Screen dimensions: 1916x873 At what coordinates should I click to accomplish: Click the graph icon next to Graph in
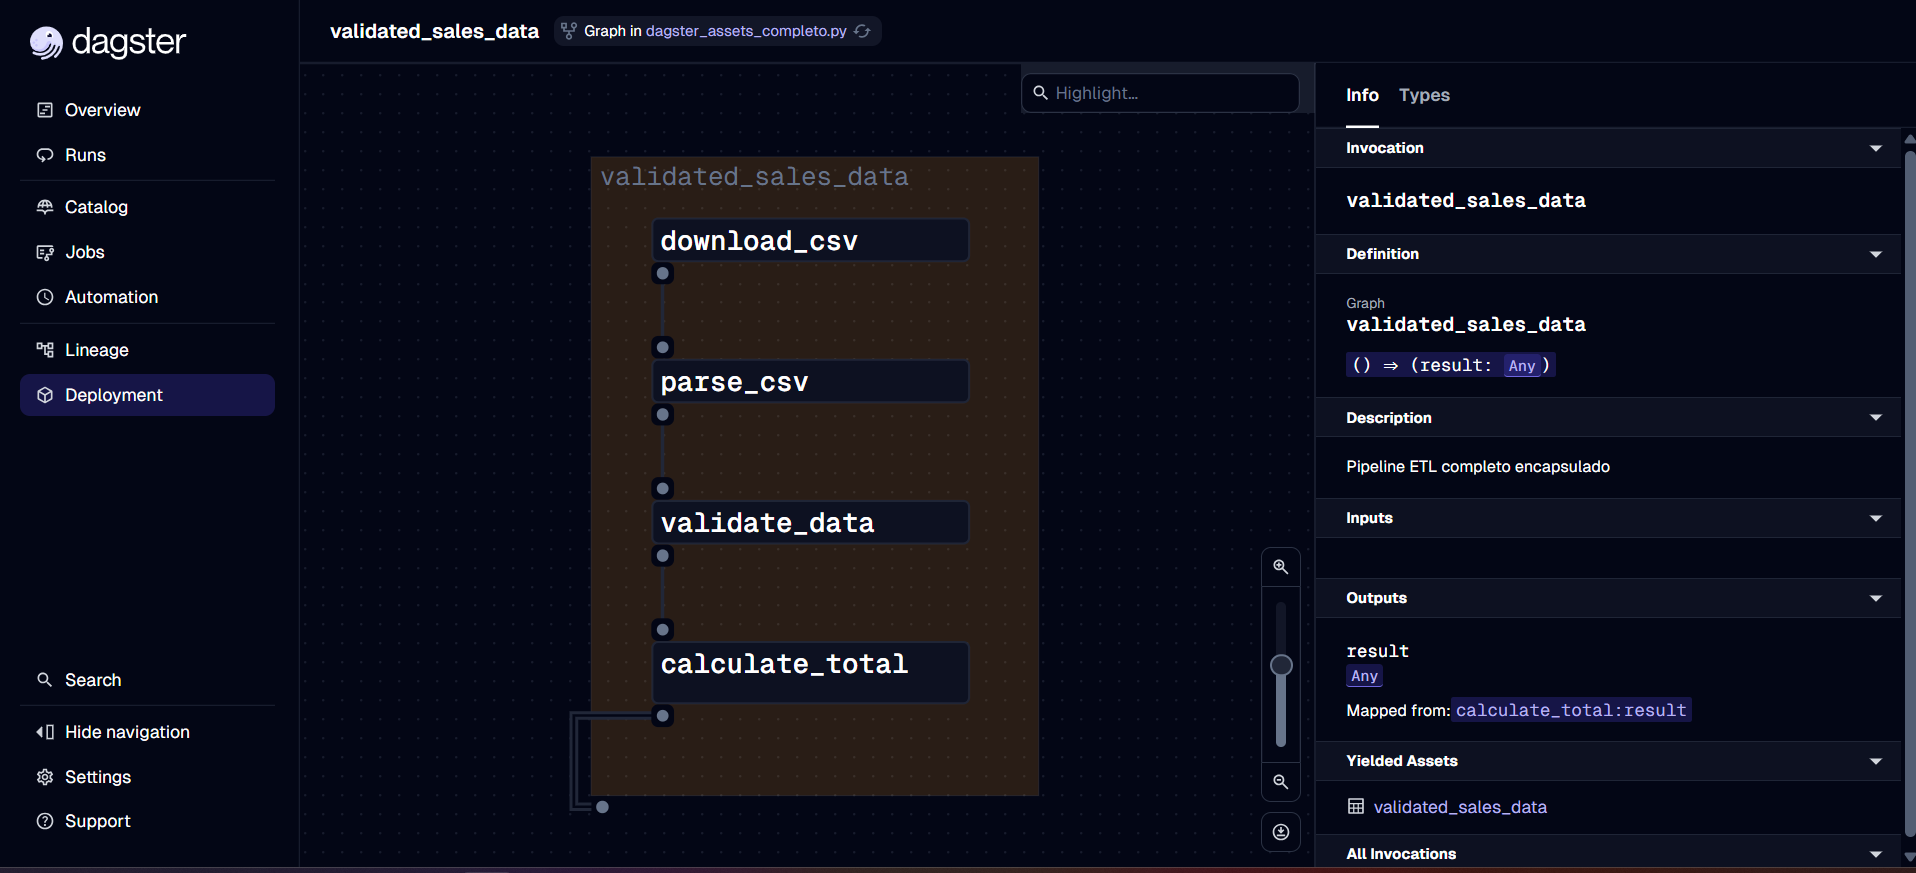click(x=569, y=31)
